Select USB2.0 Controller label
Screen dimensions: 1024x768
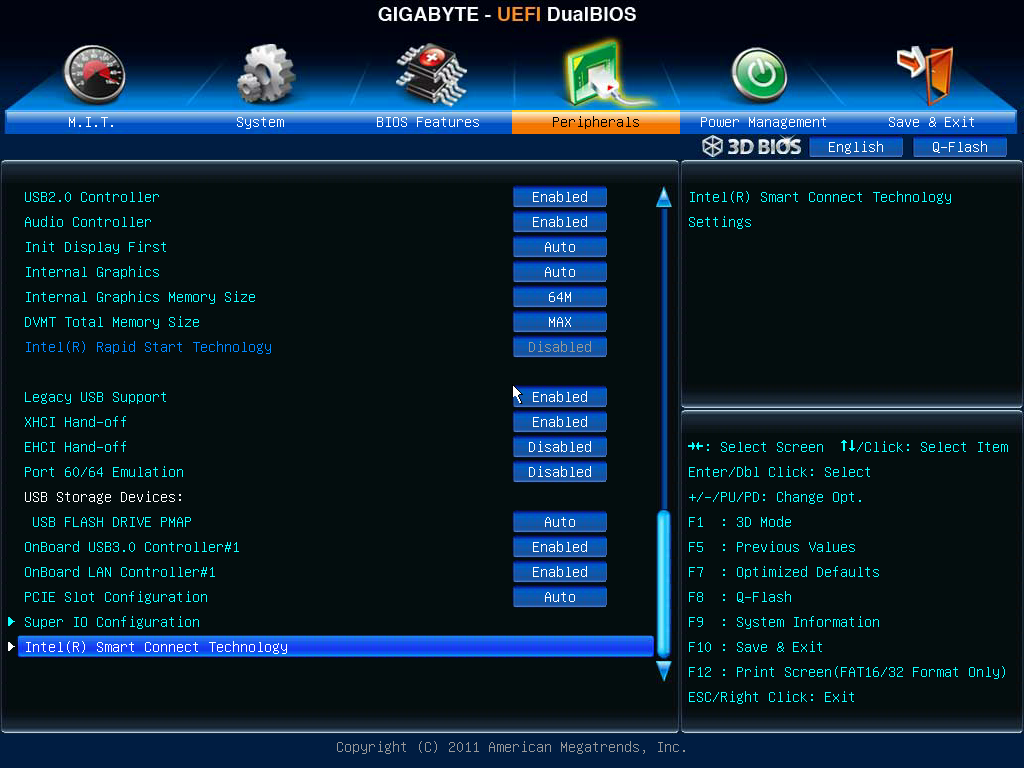click(91, 197)
